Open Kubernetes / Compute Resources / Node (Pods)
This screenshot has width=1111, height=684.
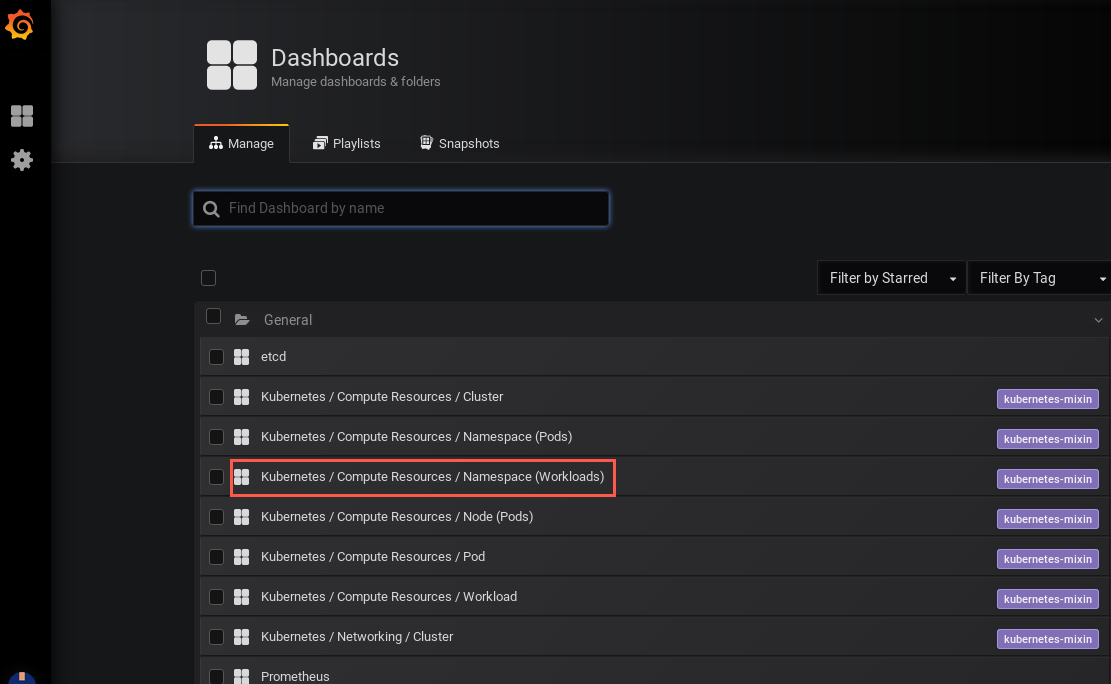point(397,517)
